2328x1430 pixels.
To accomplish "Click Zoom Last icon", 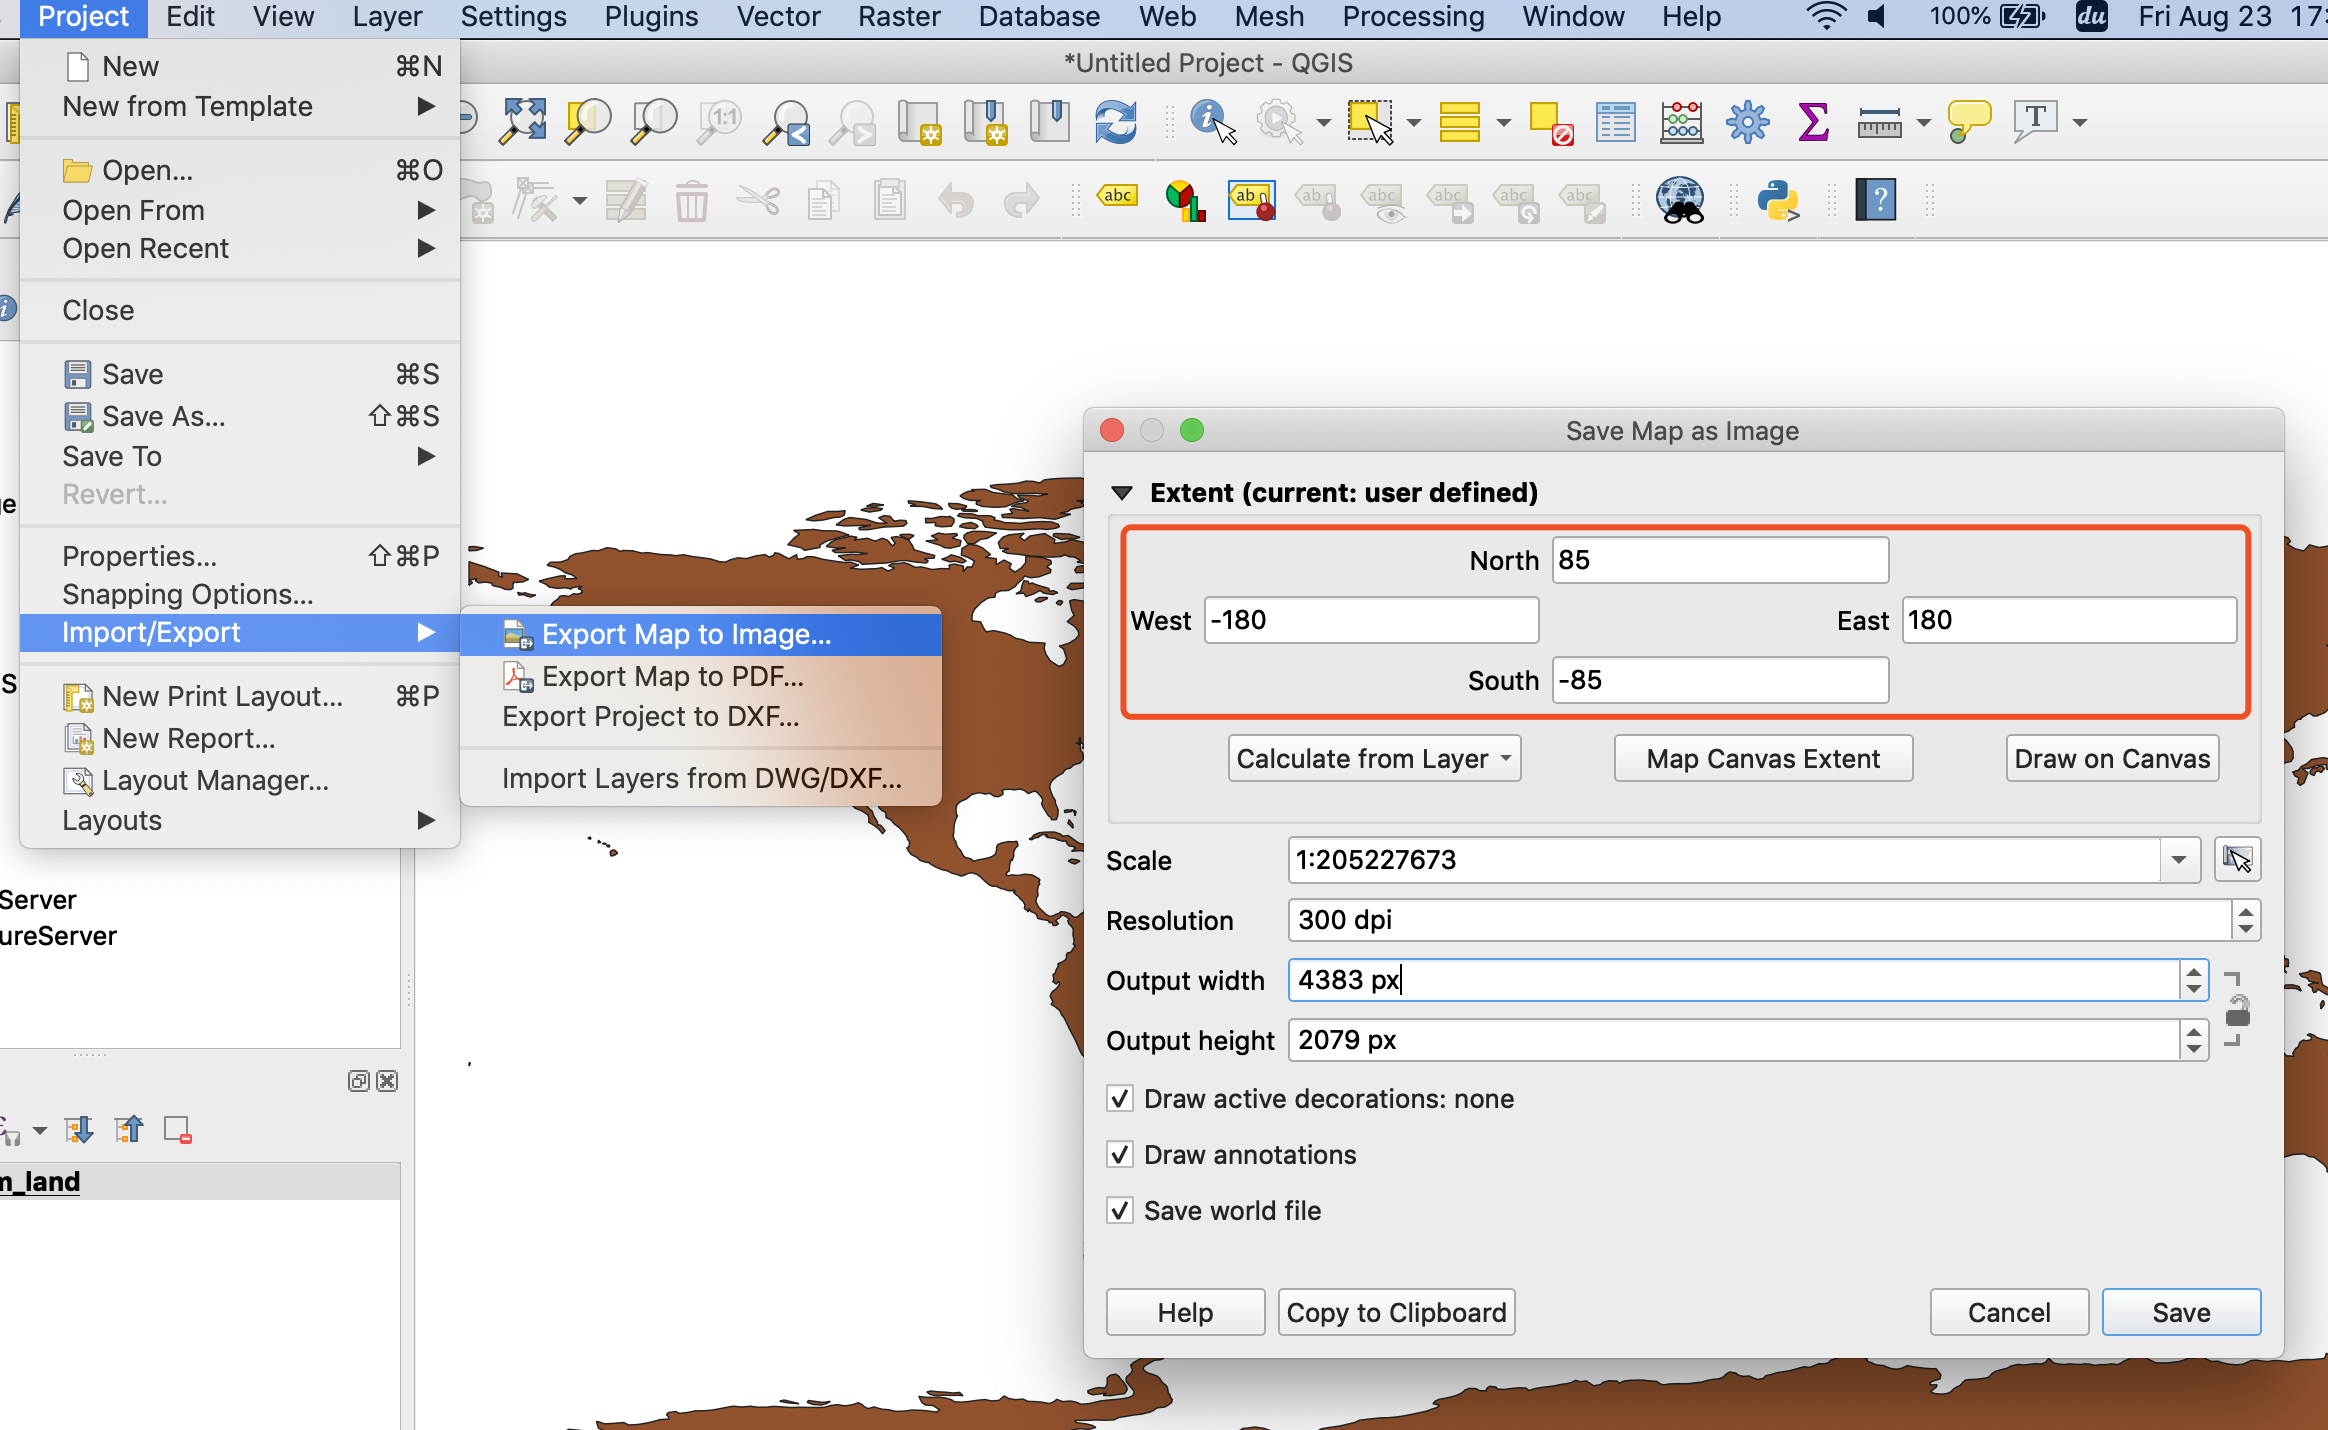I will tap(787, 122).
